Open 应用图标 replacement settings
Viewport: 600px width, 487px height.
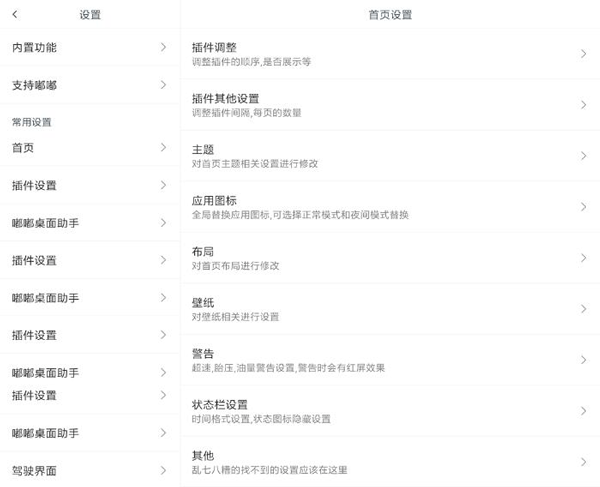(214, 201)
